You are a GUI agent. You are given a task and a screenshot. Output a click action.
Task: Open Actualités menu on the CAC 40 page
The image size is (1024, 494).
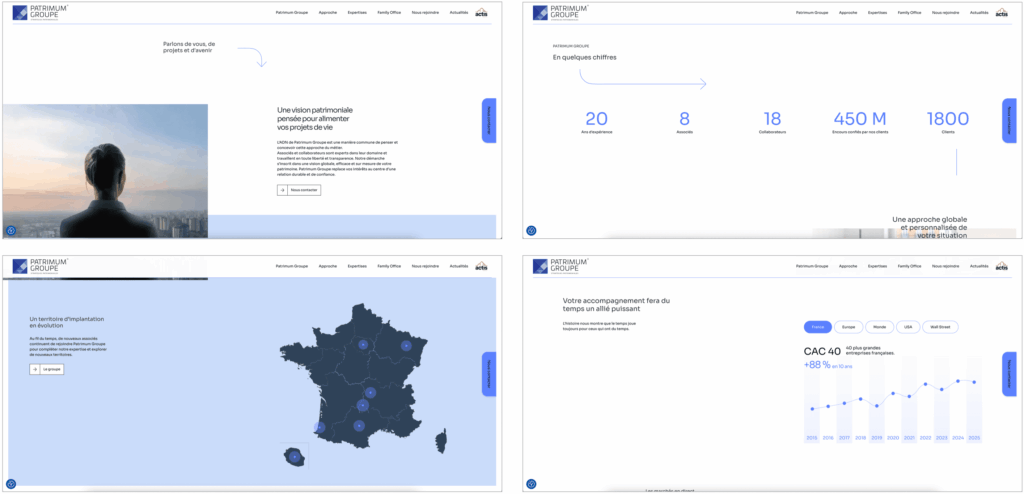pyautogui.click(x=979, y=266)
